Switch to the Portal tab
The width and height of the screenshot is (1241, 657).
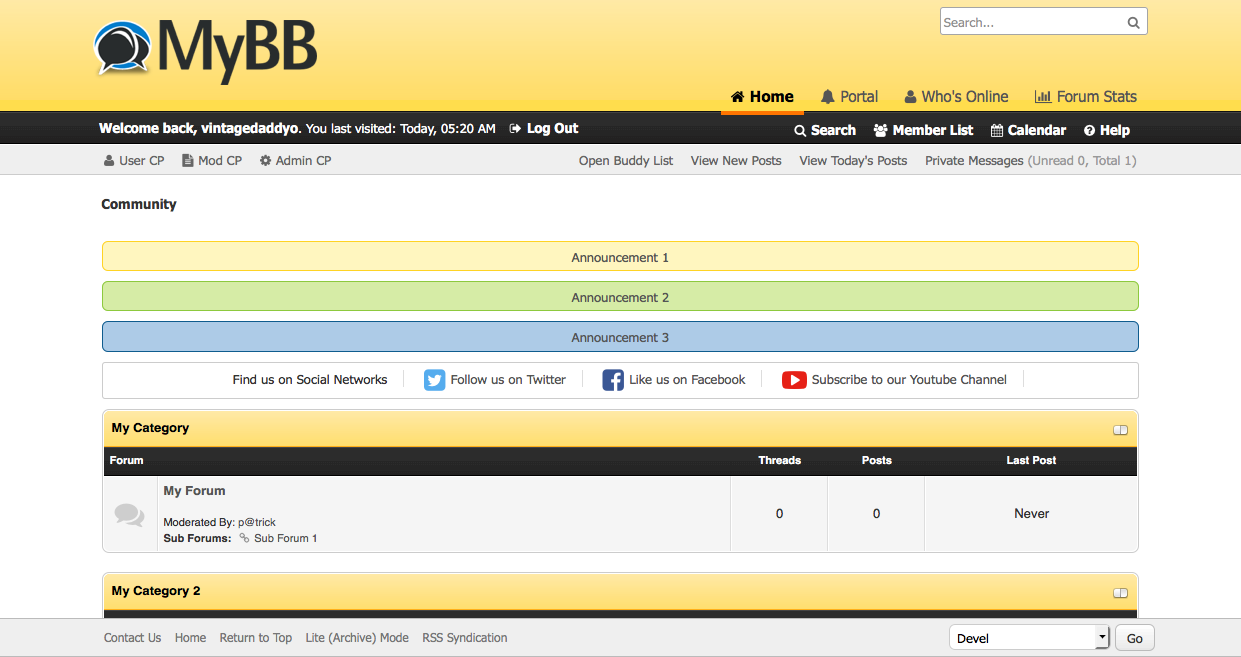point(849,97)
